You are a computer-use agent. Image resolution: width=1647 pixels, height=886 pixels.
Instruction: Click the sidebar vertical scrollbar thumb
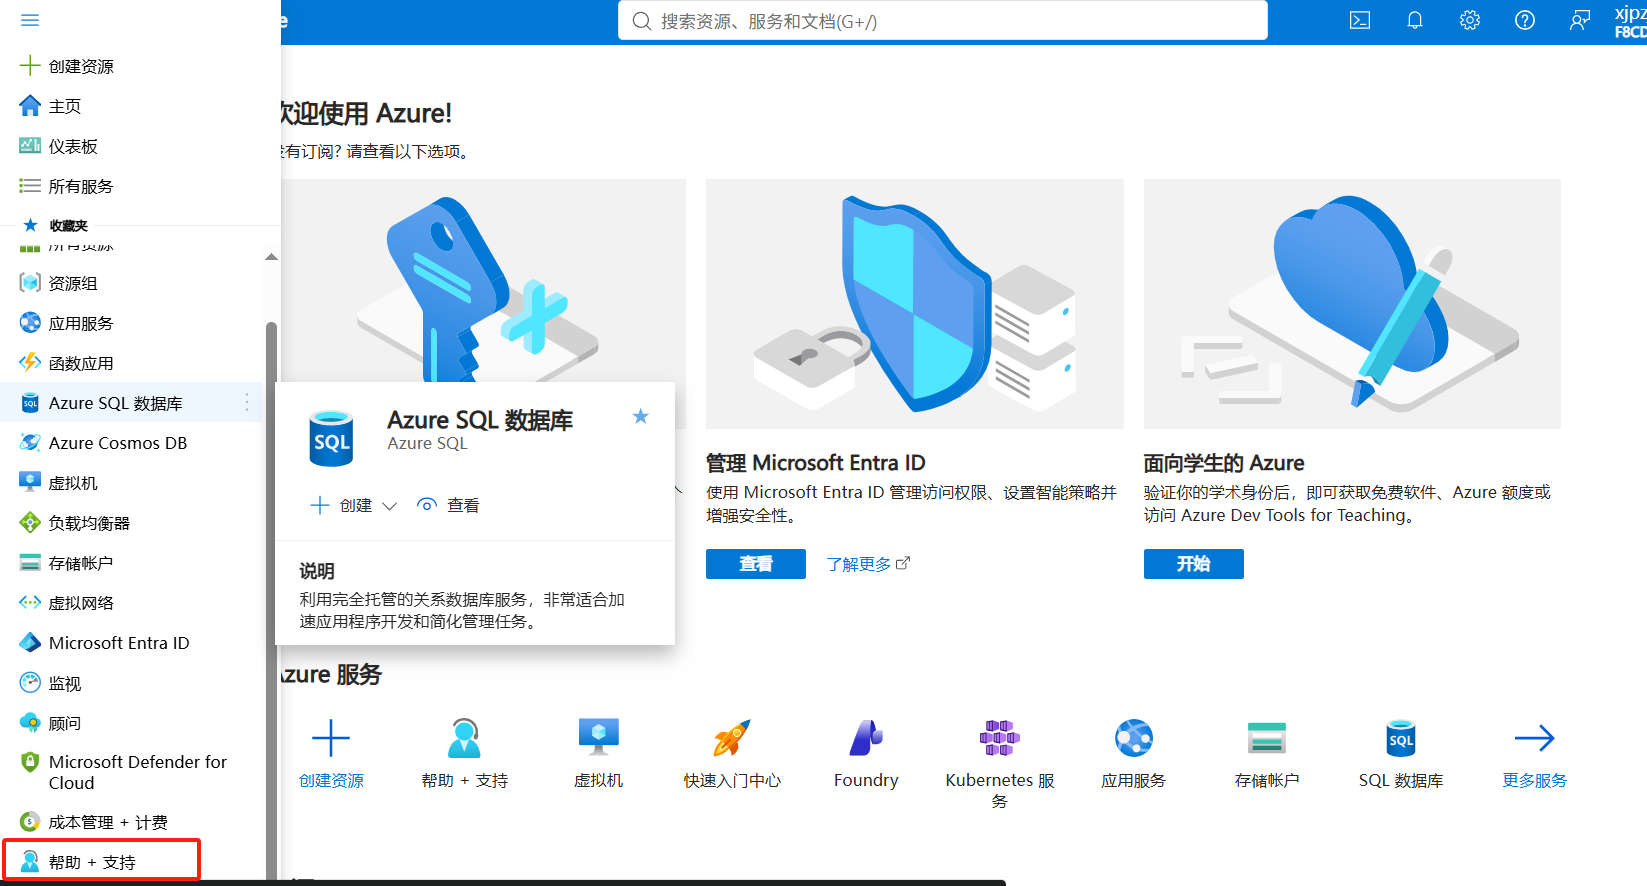coord(271,600)
